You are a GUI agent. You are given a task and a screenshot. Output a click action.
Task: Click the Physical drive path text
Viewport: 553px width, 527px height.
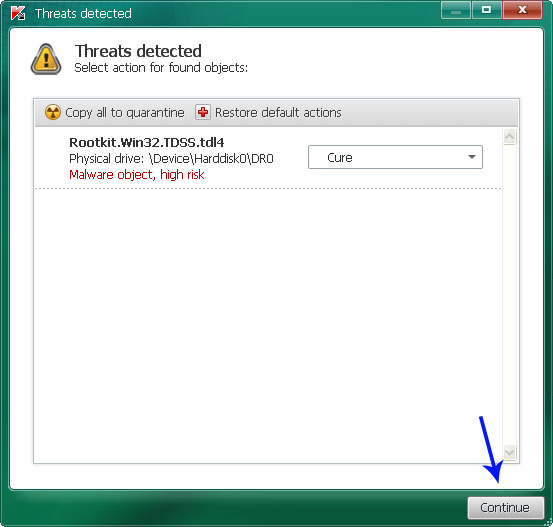pos(171,159)
